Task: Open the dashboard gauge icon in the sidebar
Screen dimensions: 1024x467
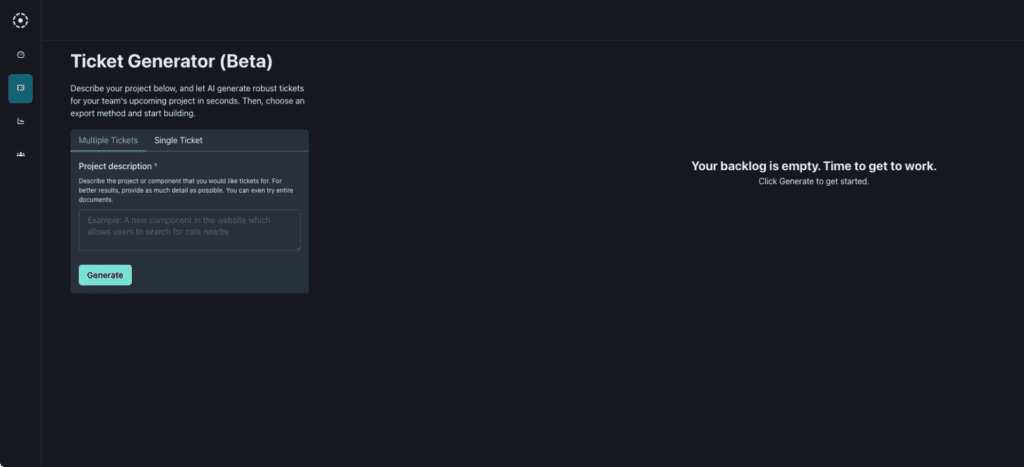Action: pyautogui.click(x=20, y=55)
